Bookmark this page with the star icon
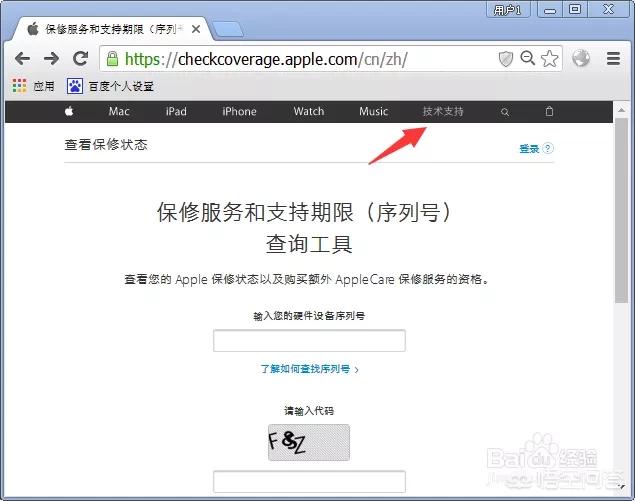Screen dimensions: 635x501 point(549,59)
